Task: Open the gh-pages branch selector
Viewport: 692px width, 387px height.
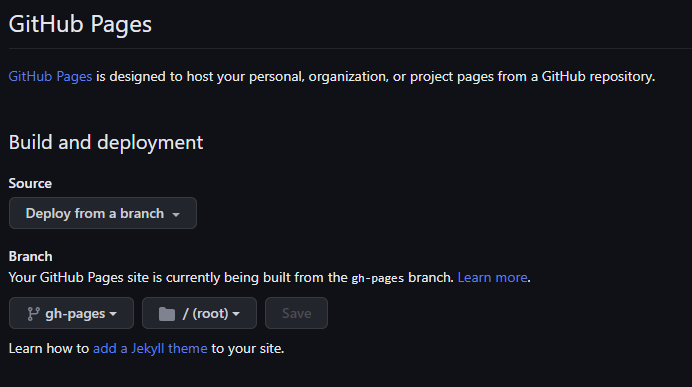Action: pos(71,313)
